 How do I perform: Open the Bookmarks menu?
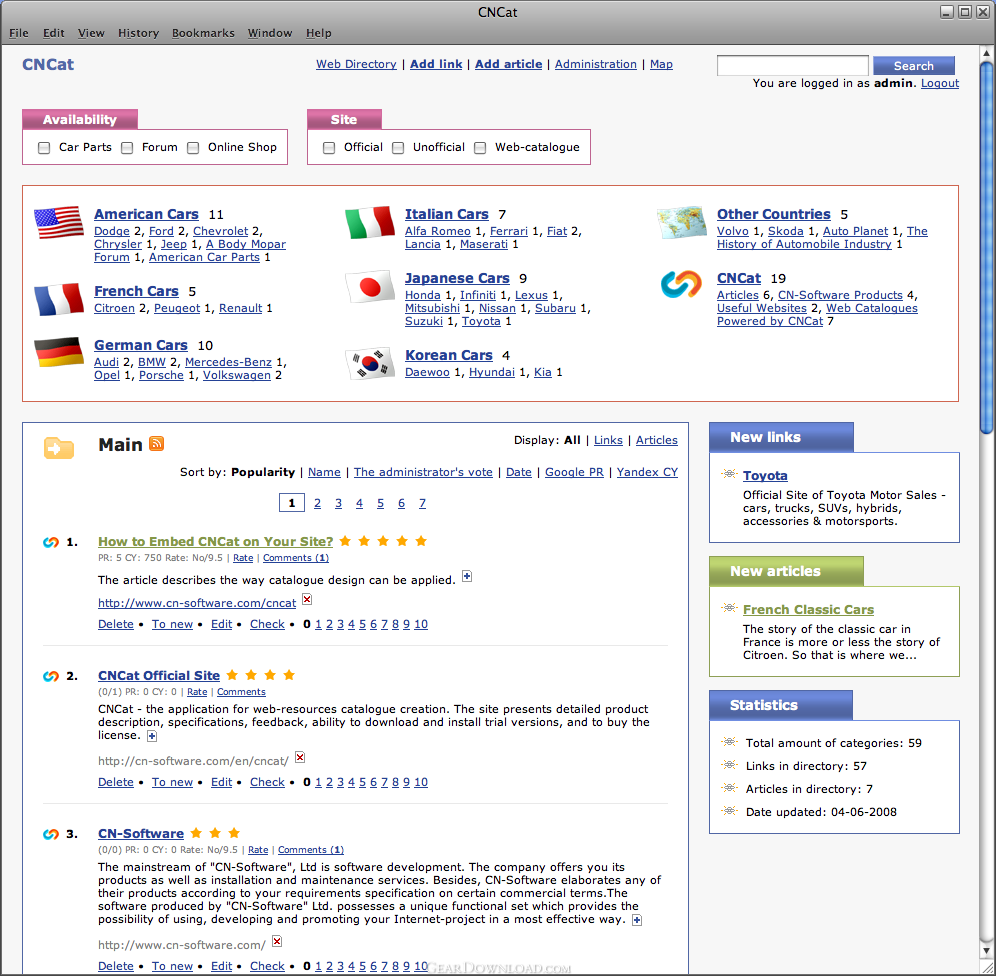point(203,33)
